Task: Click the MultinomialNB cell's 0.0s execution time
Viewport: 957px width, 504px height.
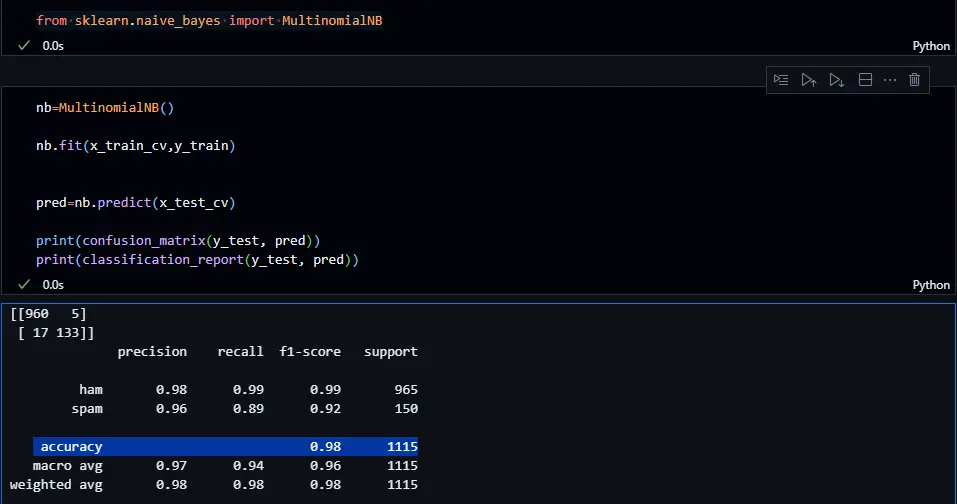Action: click(x=53, y=285)
